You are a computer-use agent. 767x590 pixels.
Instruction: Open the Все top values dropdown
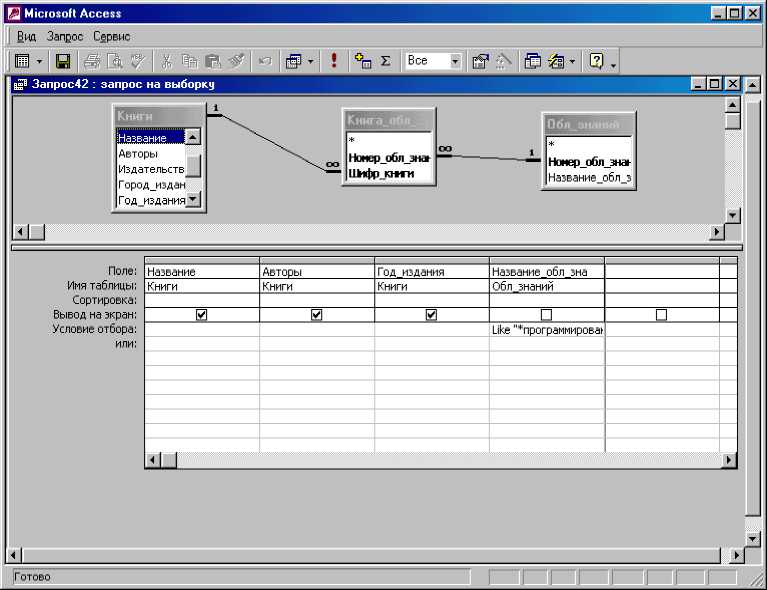455,61
